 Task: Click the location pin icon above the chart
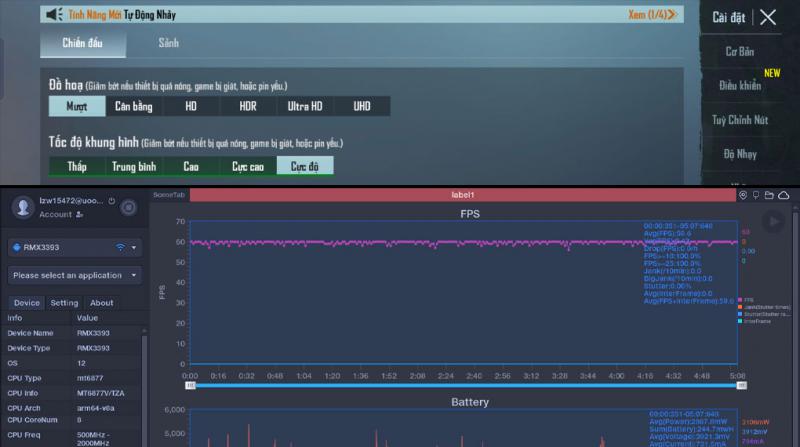point(743,195)
